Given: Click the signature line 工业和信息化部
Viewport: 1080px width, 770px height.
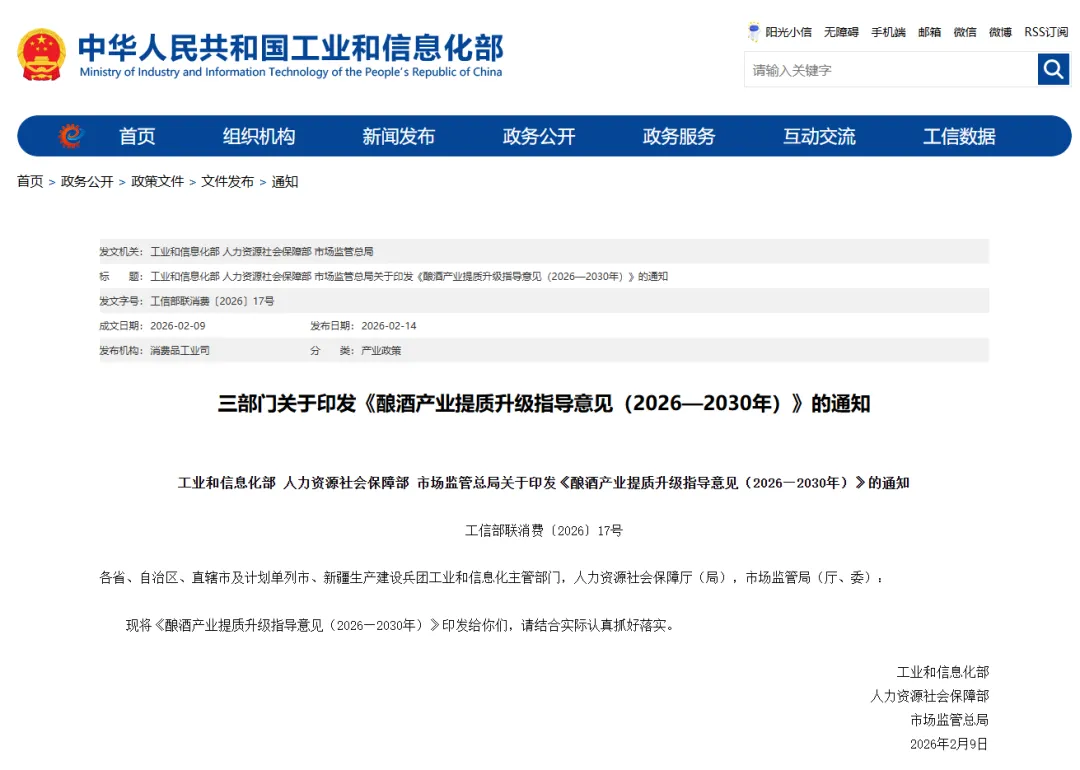Looking at the screenshot, I should point(943,672).
